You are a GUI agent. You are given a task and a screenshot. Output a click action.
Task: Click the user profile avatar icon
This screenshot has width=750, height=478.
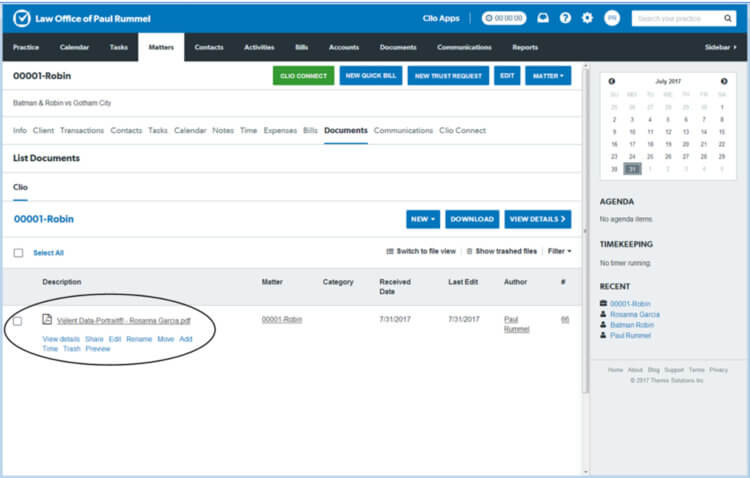click(612, 18)
